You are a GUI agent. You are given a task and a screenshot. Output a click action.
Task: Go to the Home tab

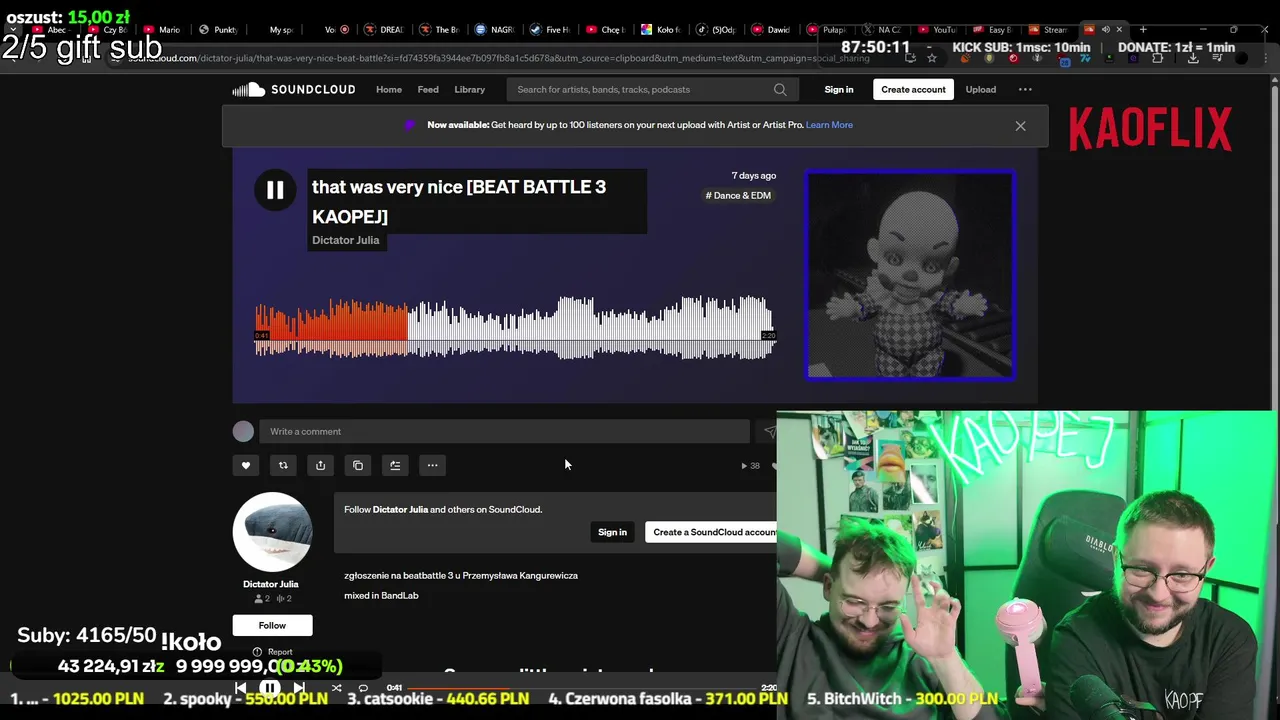(389, 89)
